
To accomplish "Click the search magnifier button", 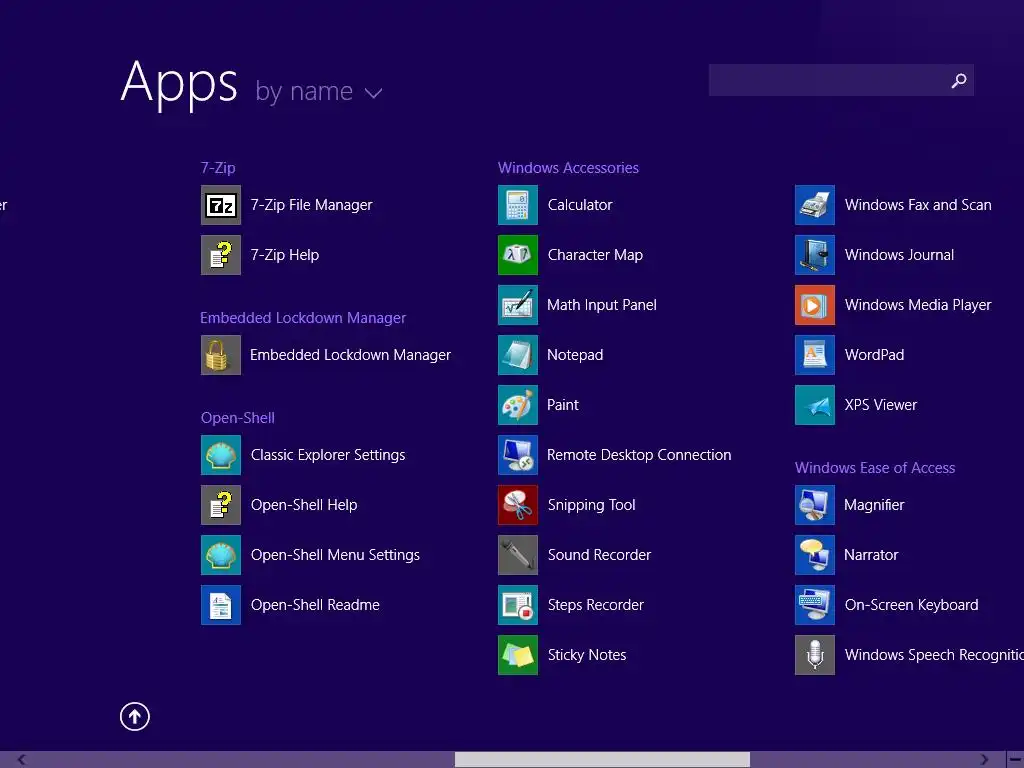I will (x=958, y=80).
